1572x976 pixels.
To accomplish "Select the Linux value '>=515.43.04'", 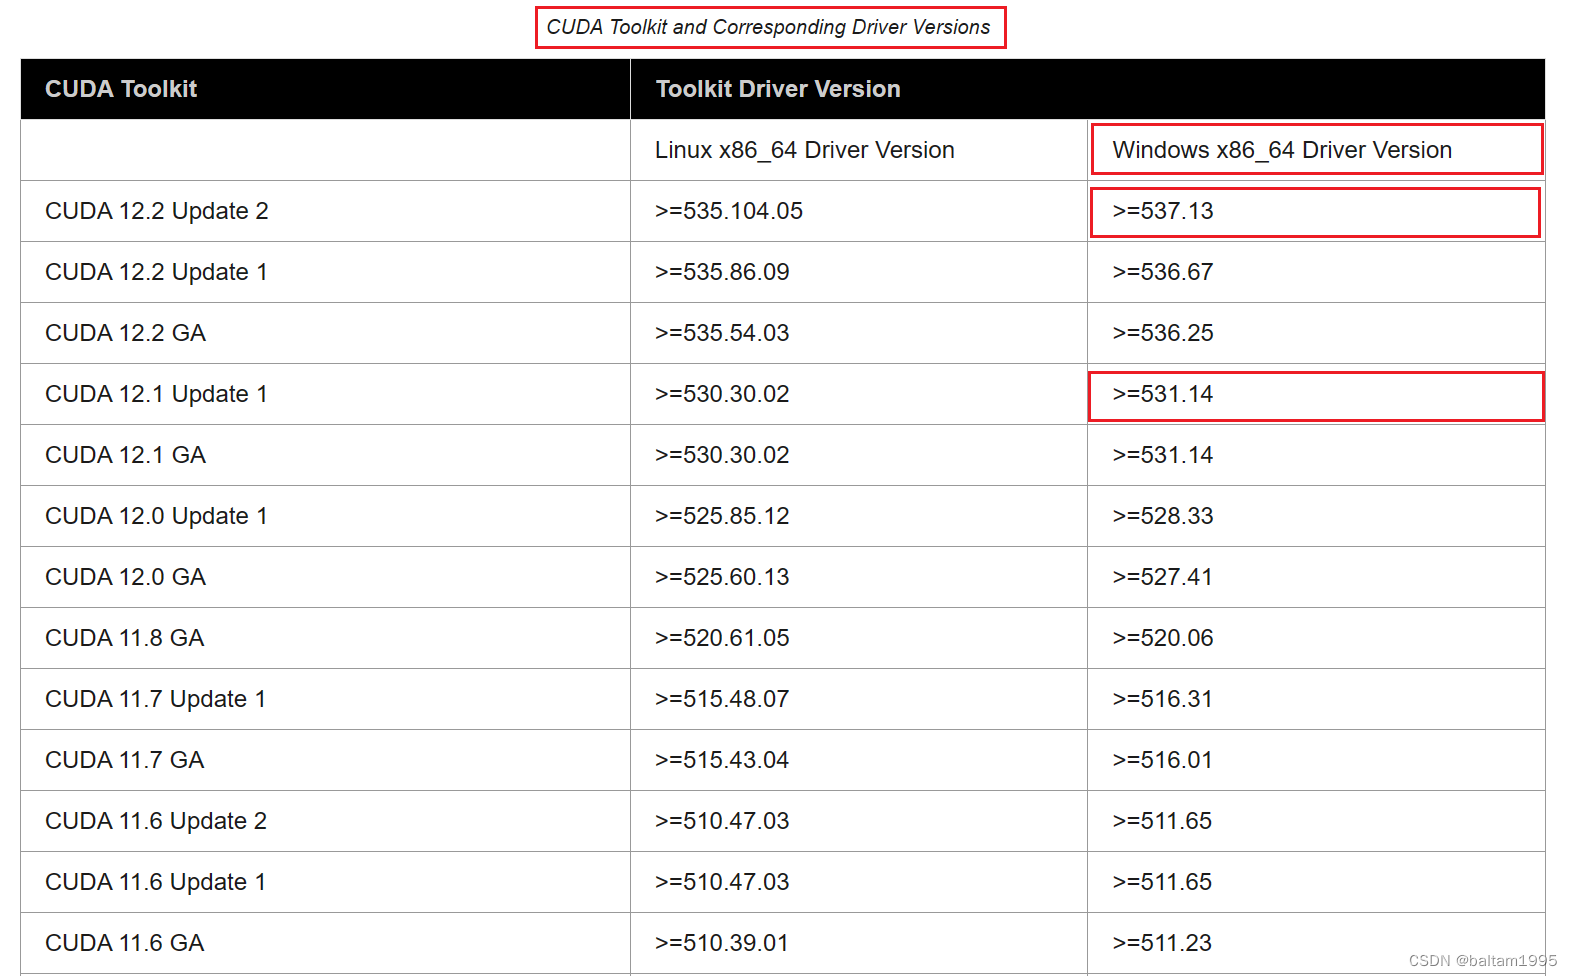I will point(722,760).
